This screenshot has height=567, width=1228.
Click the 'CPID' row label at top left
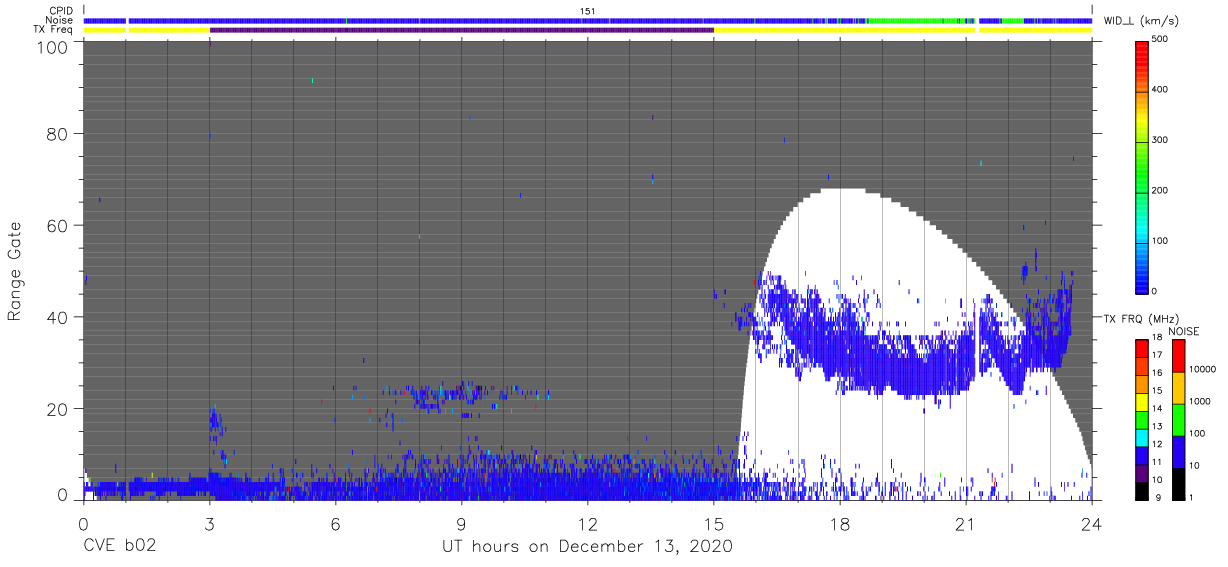point(62,10)
